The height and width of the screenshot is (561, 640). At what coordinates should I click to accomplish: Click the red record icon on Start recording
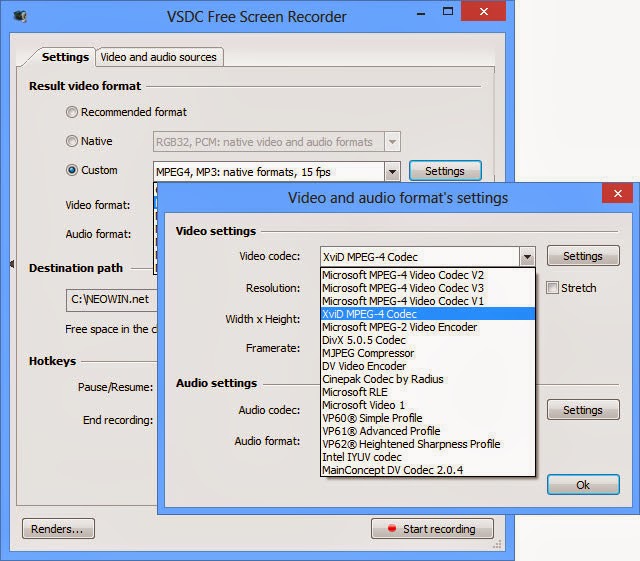(x=391, y=528)
